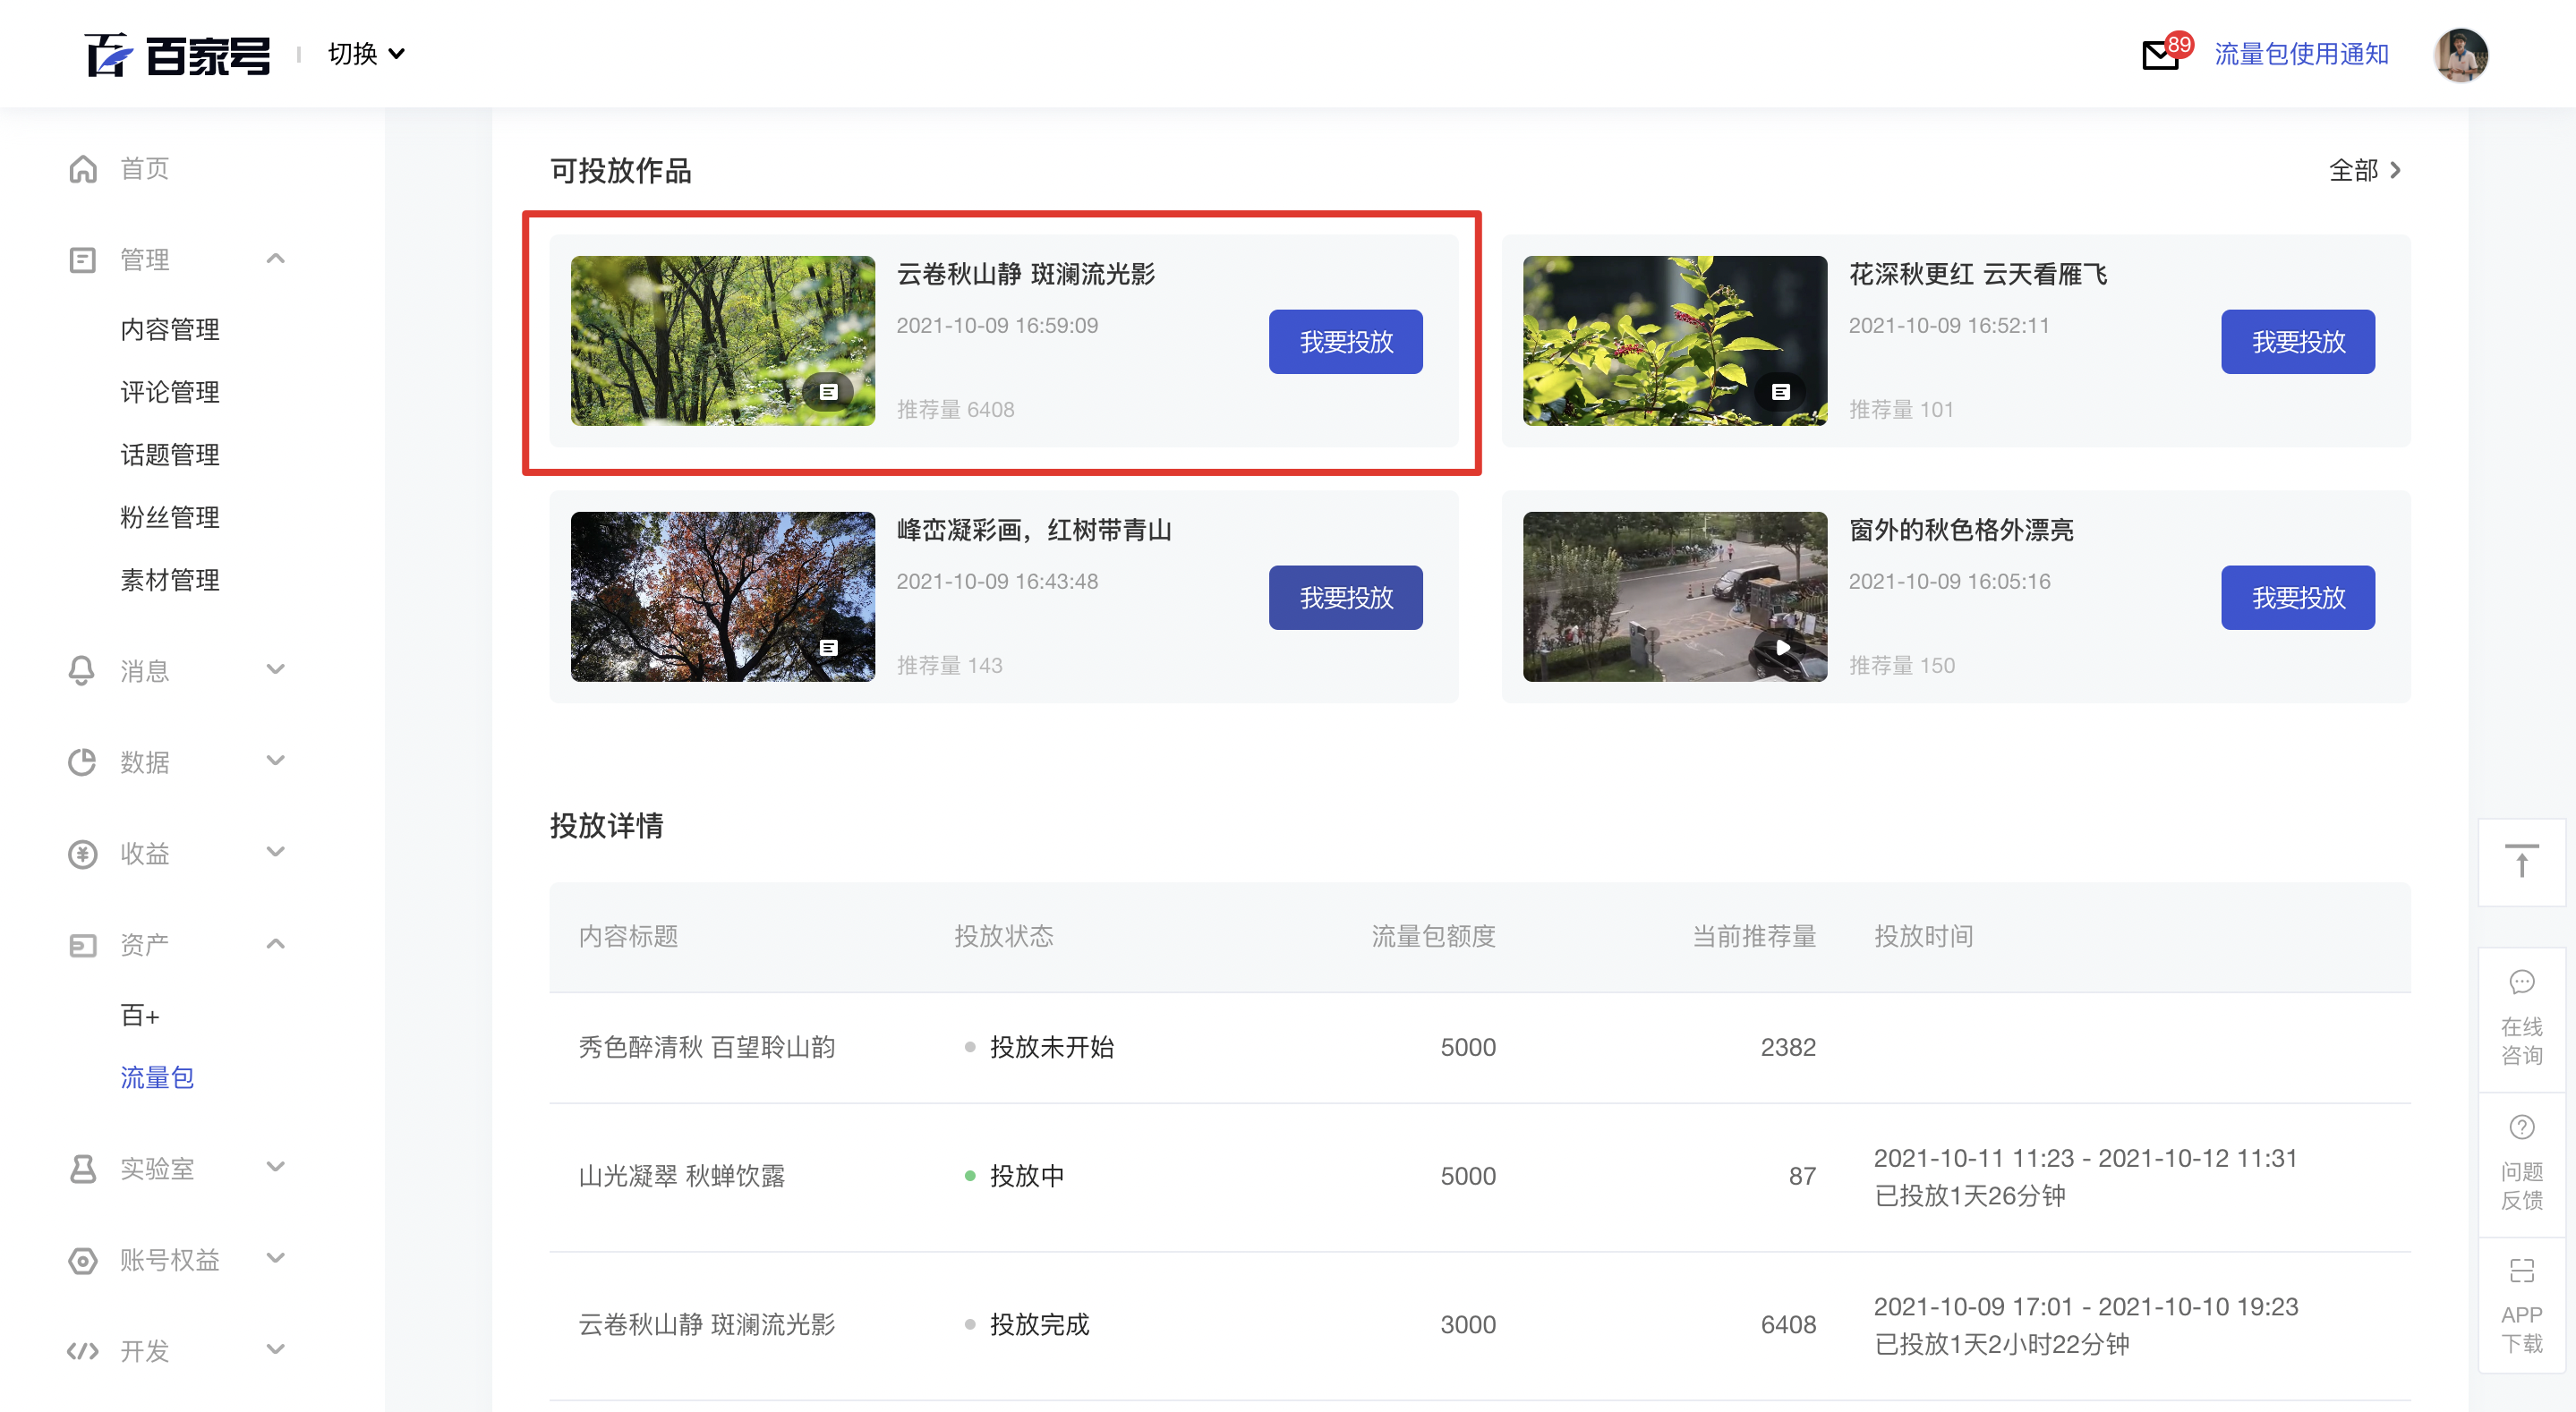Image resolution: width=2576 pixels, height=1412 pixels.
Task: Open 流量包使用通知 link
Action: coord(2301,54)
